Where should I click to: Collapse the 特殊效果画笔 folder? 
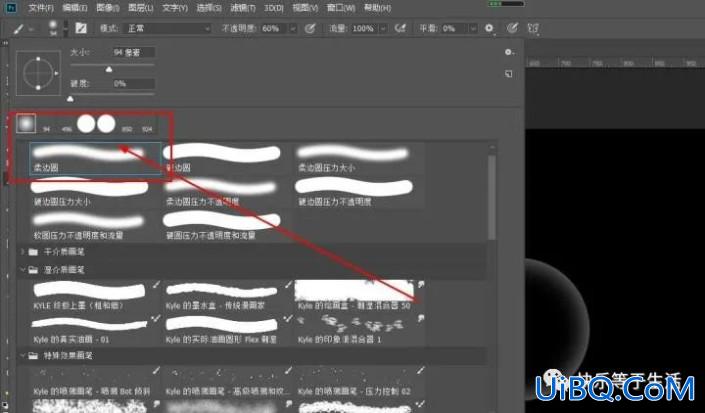[x=22, y=355]
